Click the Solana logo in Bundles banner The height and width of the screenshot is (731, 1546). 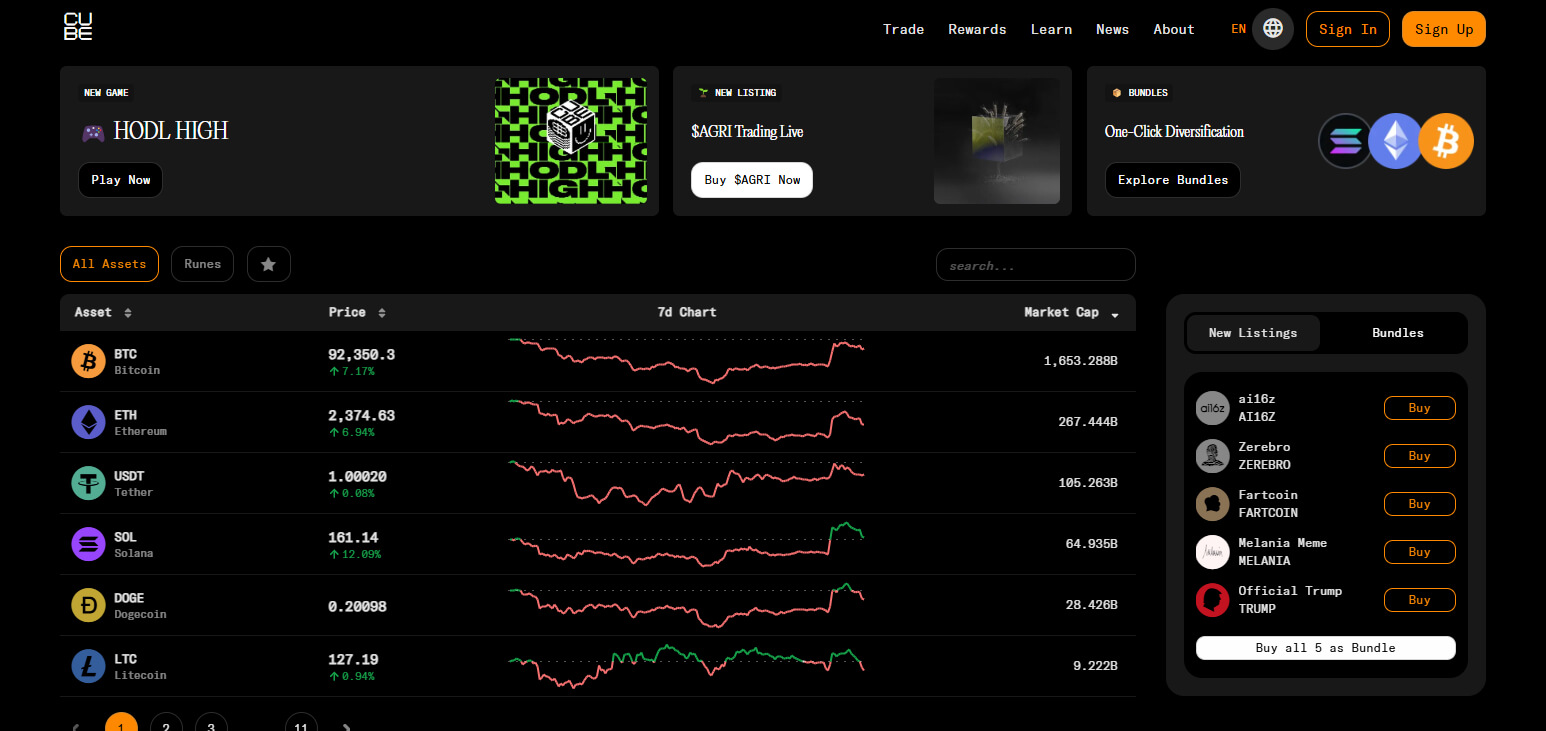pyautogui.click(x=1345, y=141)
